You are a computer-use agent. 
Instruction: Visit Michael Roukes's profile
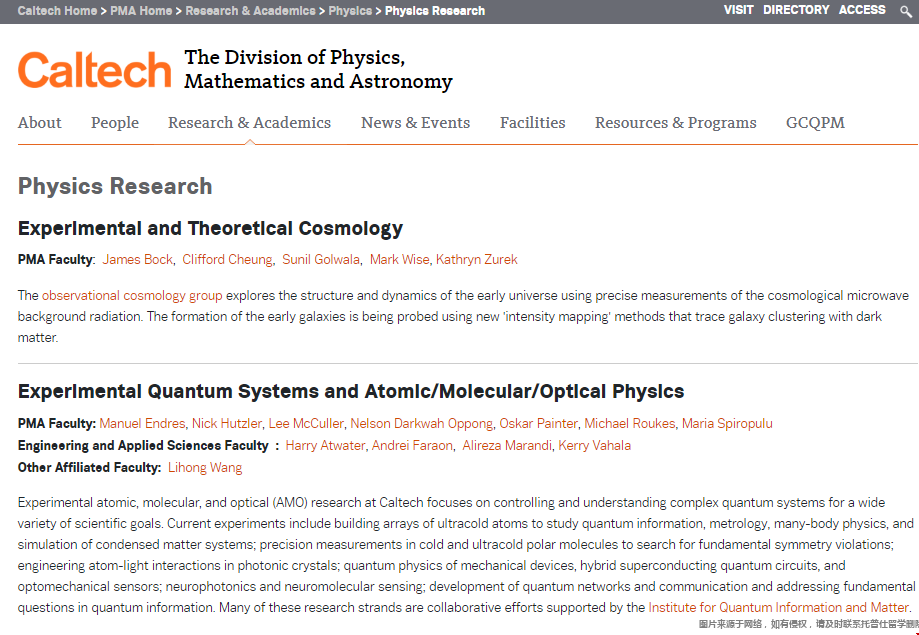[x=629, y=423]
